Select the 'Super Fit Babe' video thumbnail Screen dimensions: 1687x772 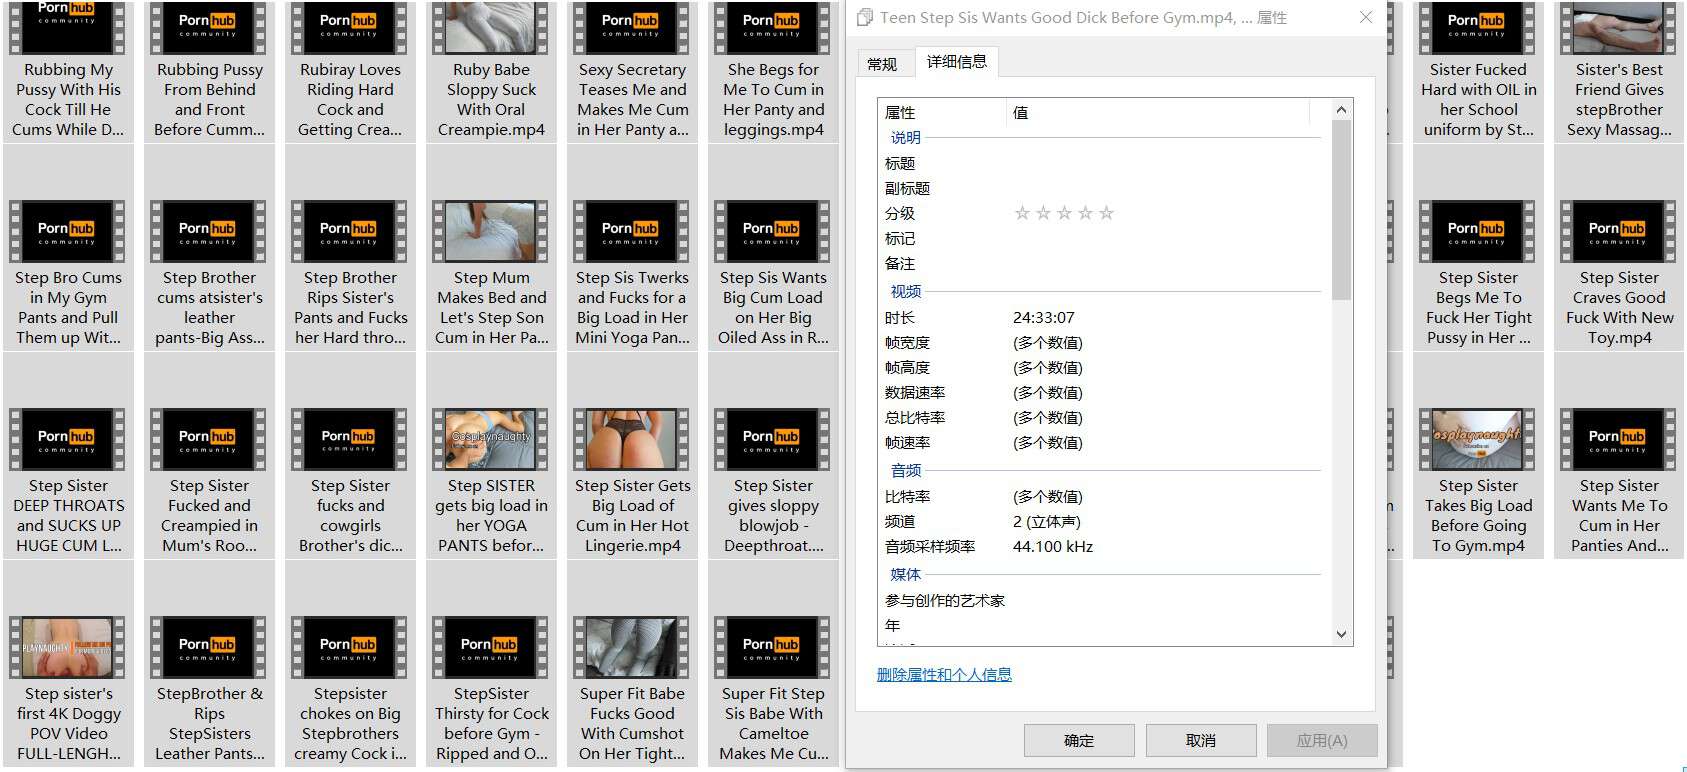tap(632, 647)
